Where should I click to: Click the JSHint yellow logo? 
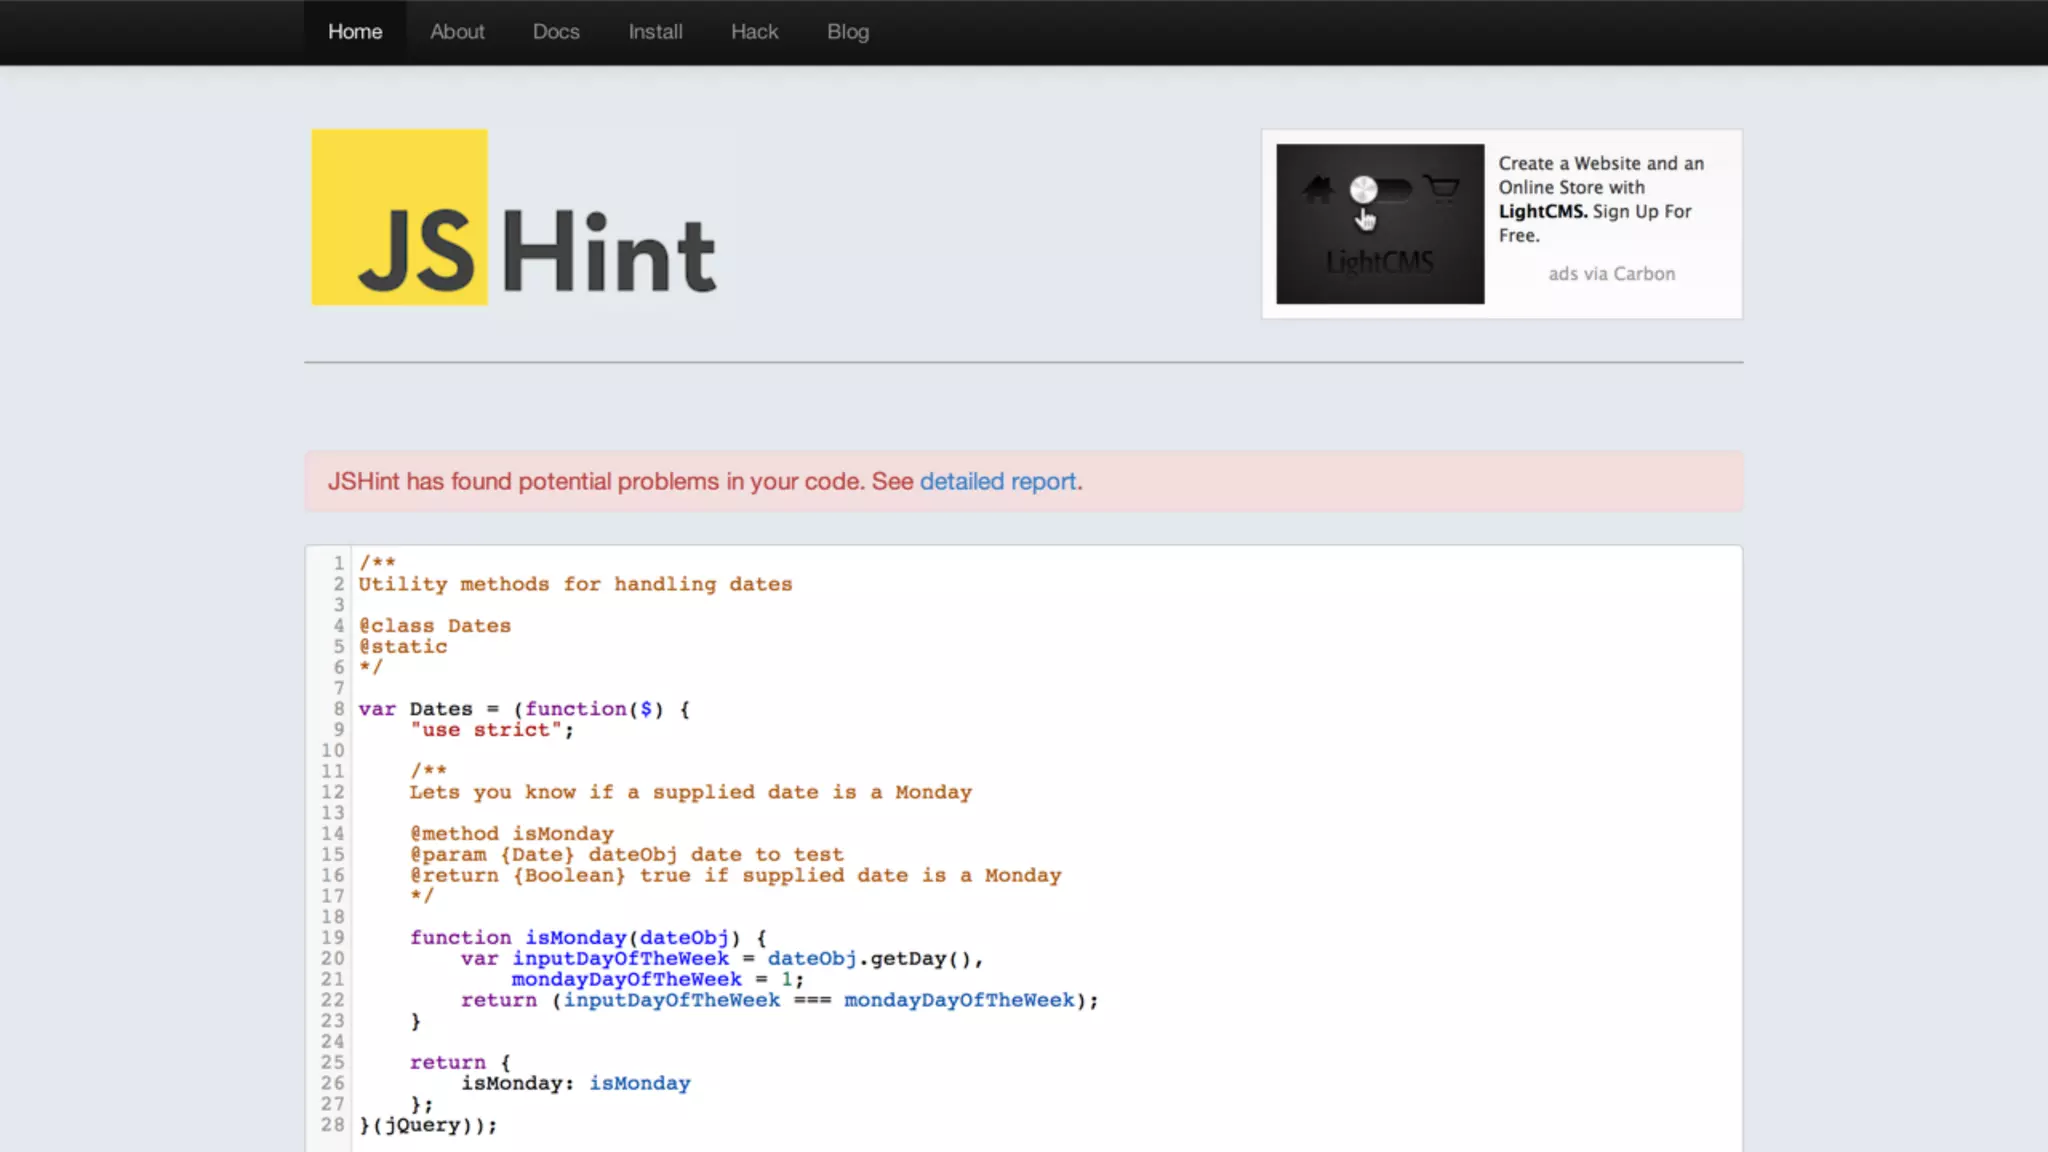pyautogui.click(x=399, y=217)
